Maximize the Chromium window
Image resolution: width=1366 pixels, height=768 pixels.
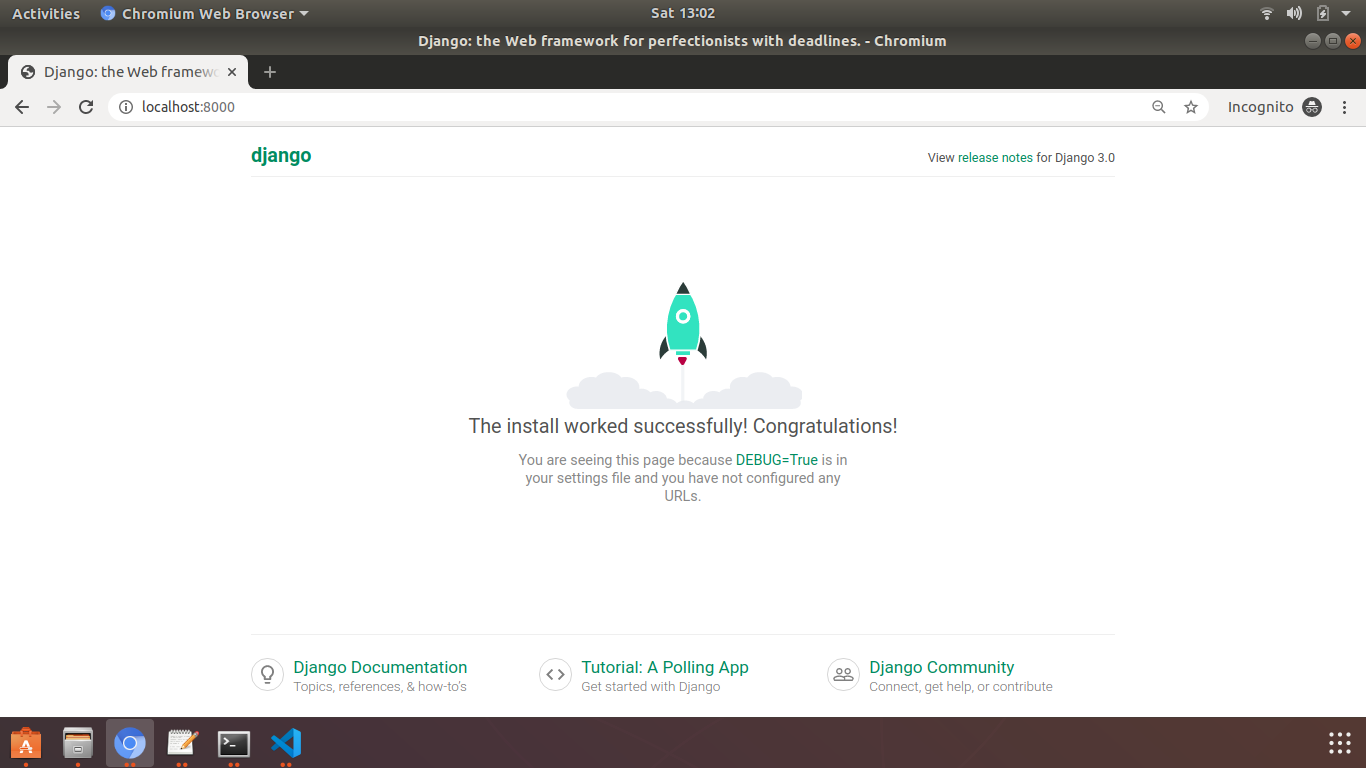coord(1333,41)
